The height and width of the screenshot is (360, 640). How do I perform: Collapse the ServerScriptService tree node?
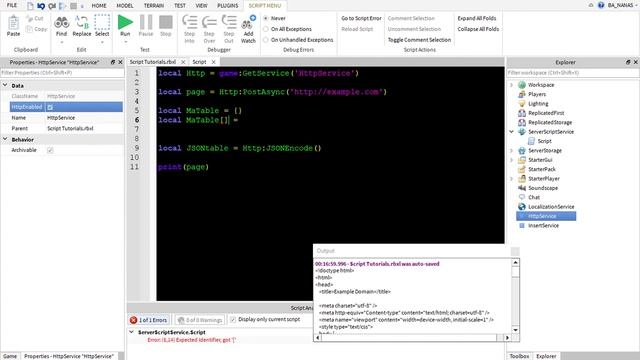(511, 132)
